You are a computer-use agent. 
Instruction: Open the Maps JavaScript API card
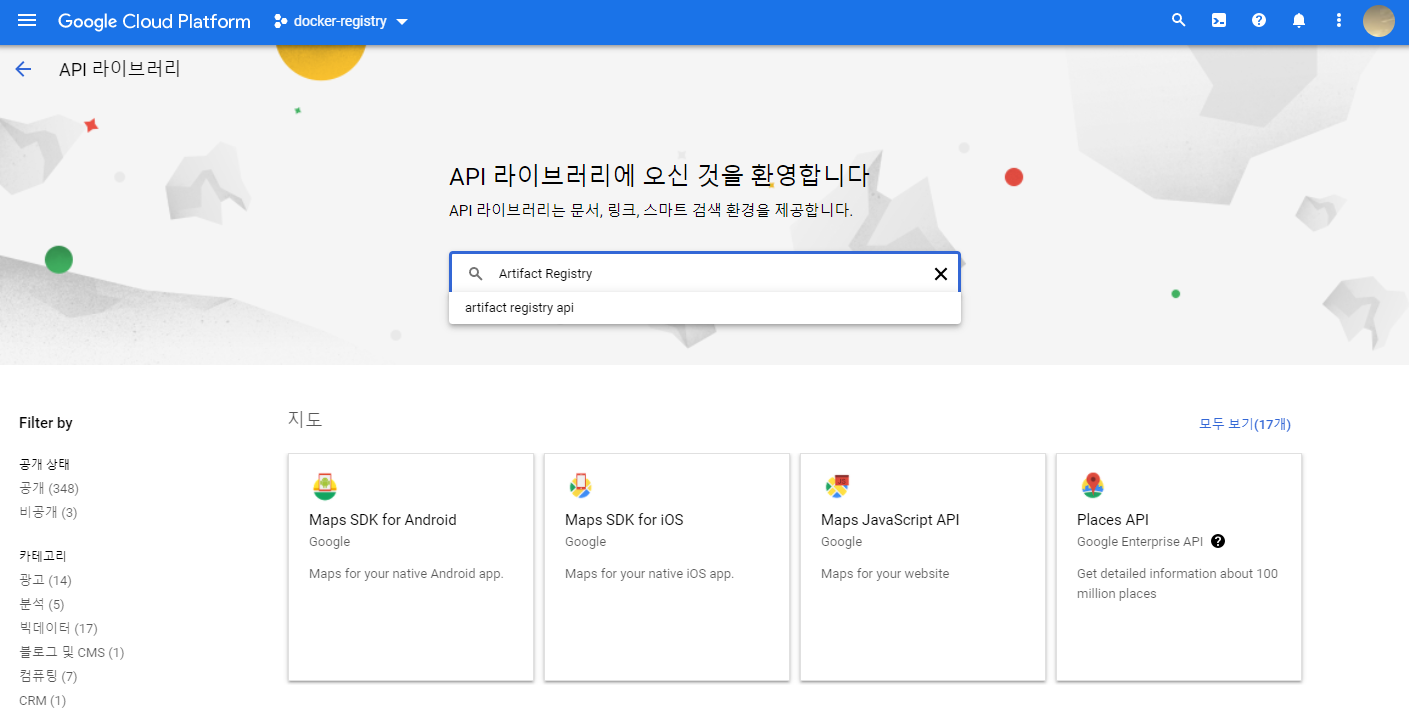pos(923,567)
